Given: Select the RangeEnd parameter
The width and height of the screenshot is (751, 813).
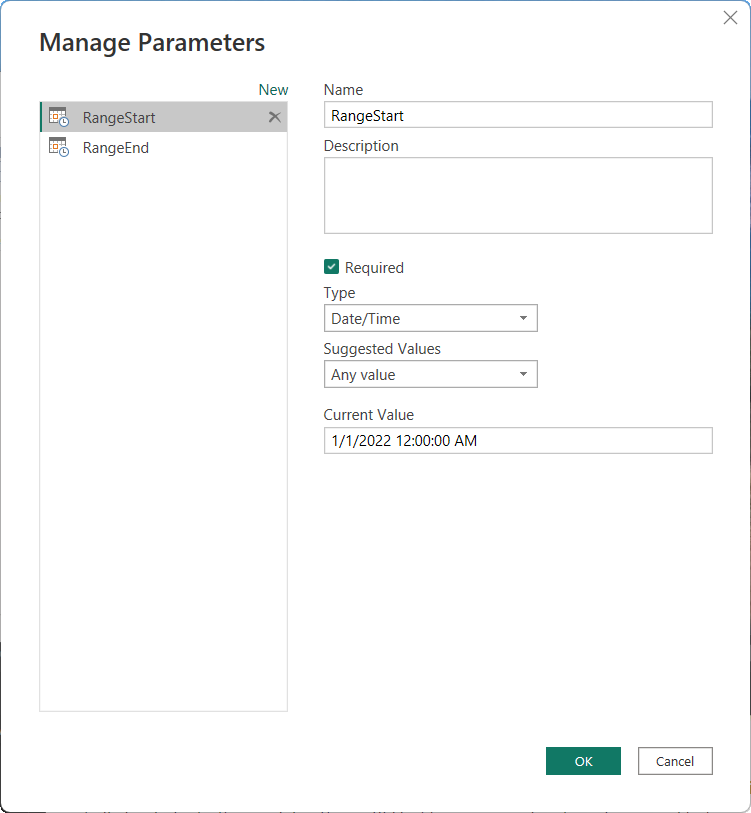Looking at the screenshot, I should coord(117,147).
